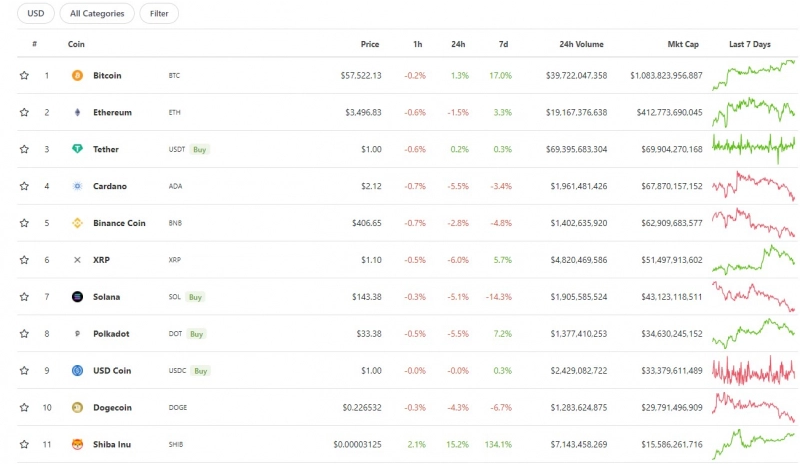The image size is (811, 470).
Task: Click the Bitcoin coin logo icon
Action: coord(77,75)
